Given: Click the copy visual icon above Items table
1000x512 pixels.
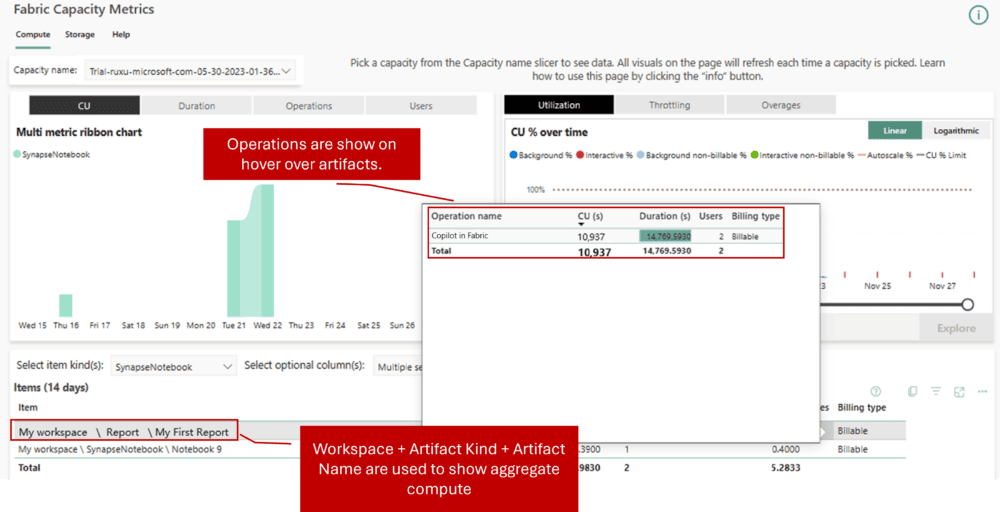Looking at the screenshot, I should [912, 391].
